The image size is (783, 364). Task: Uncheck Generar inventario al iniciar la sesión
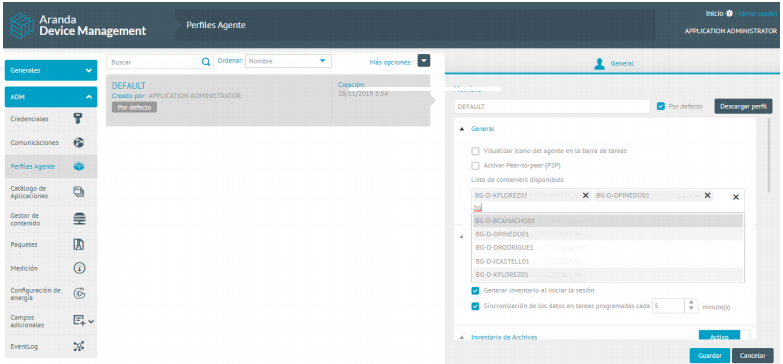475,291
